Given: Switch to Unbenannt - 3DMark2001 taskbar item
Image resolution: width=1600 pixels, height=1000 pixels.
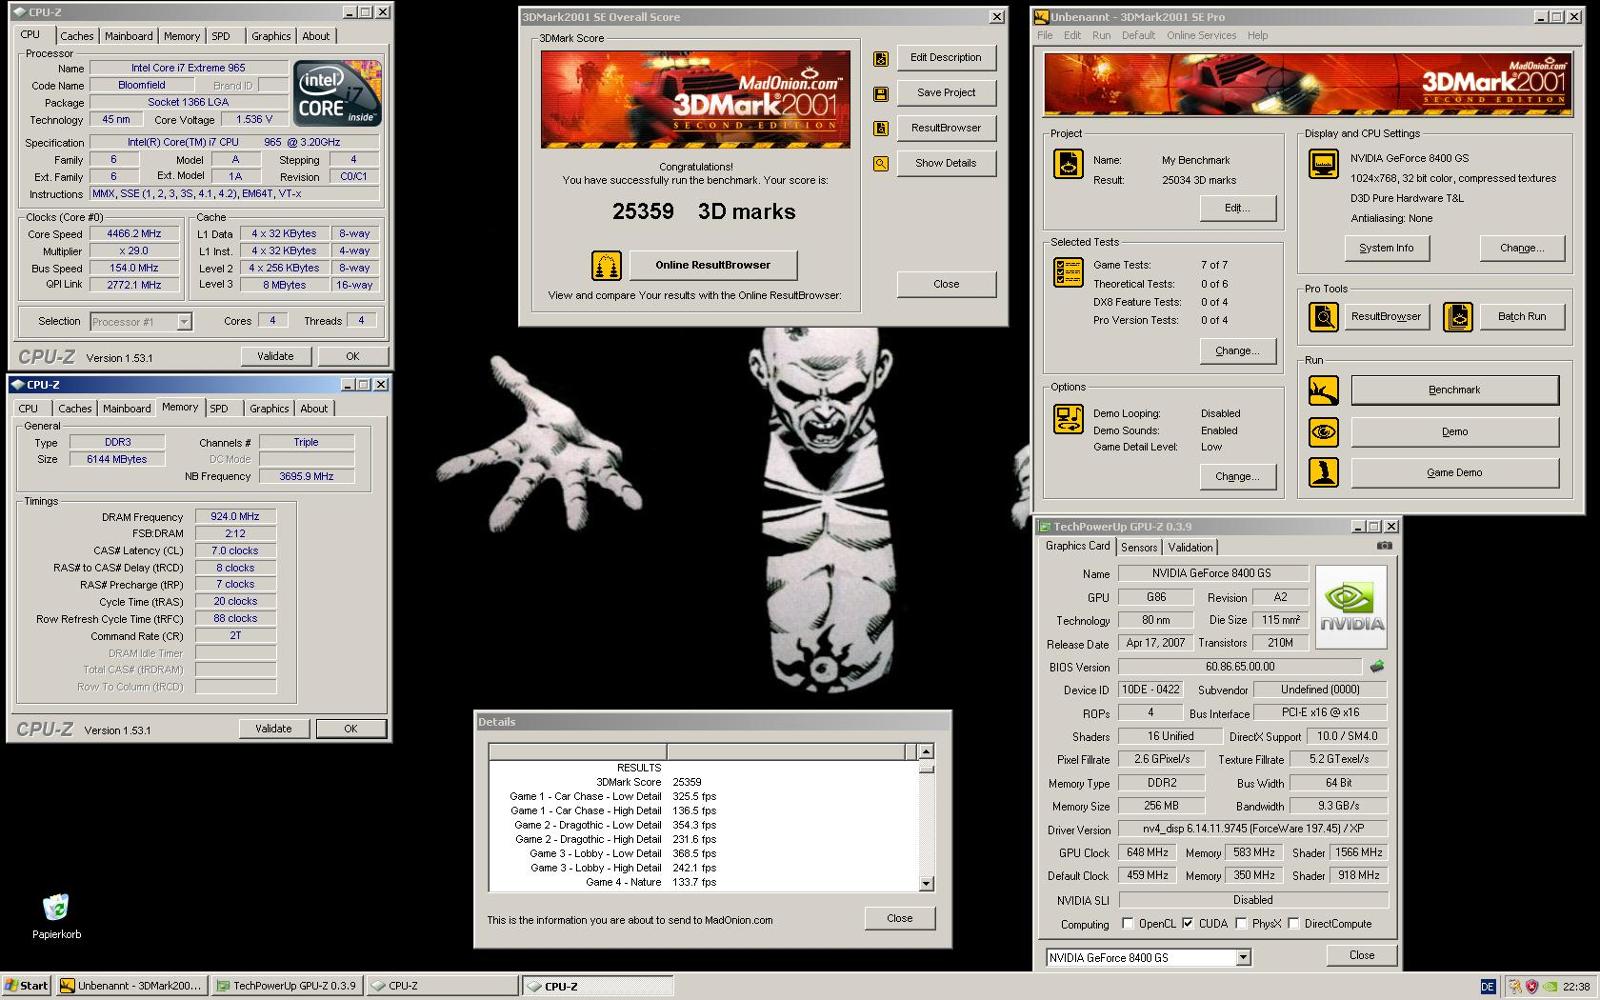Looking at the screenshot, I should click(x=131, y=986).
